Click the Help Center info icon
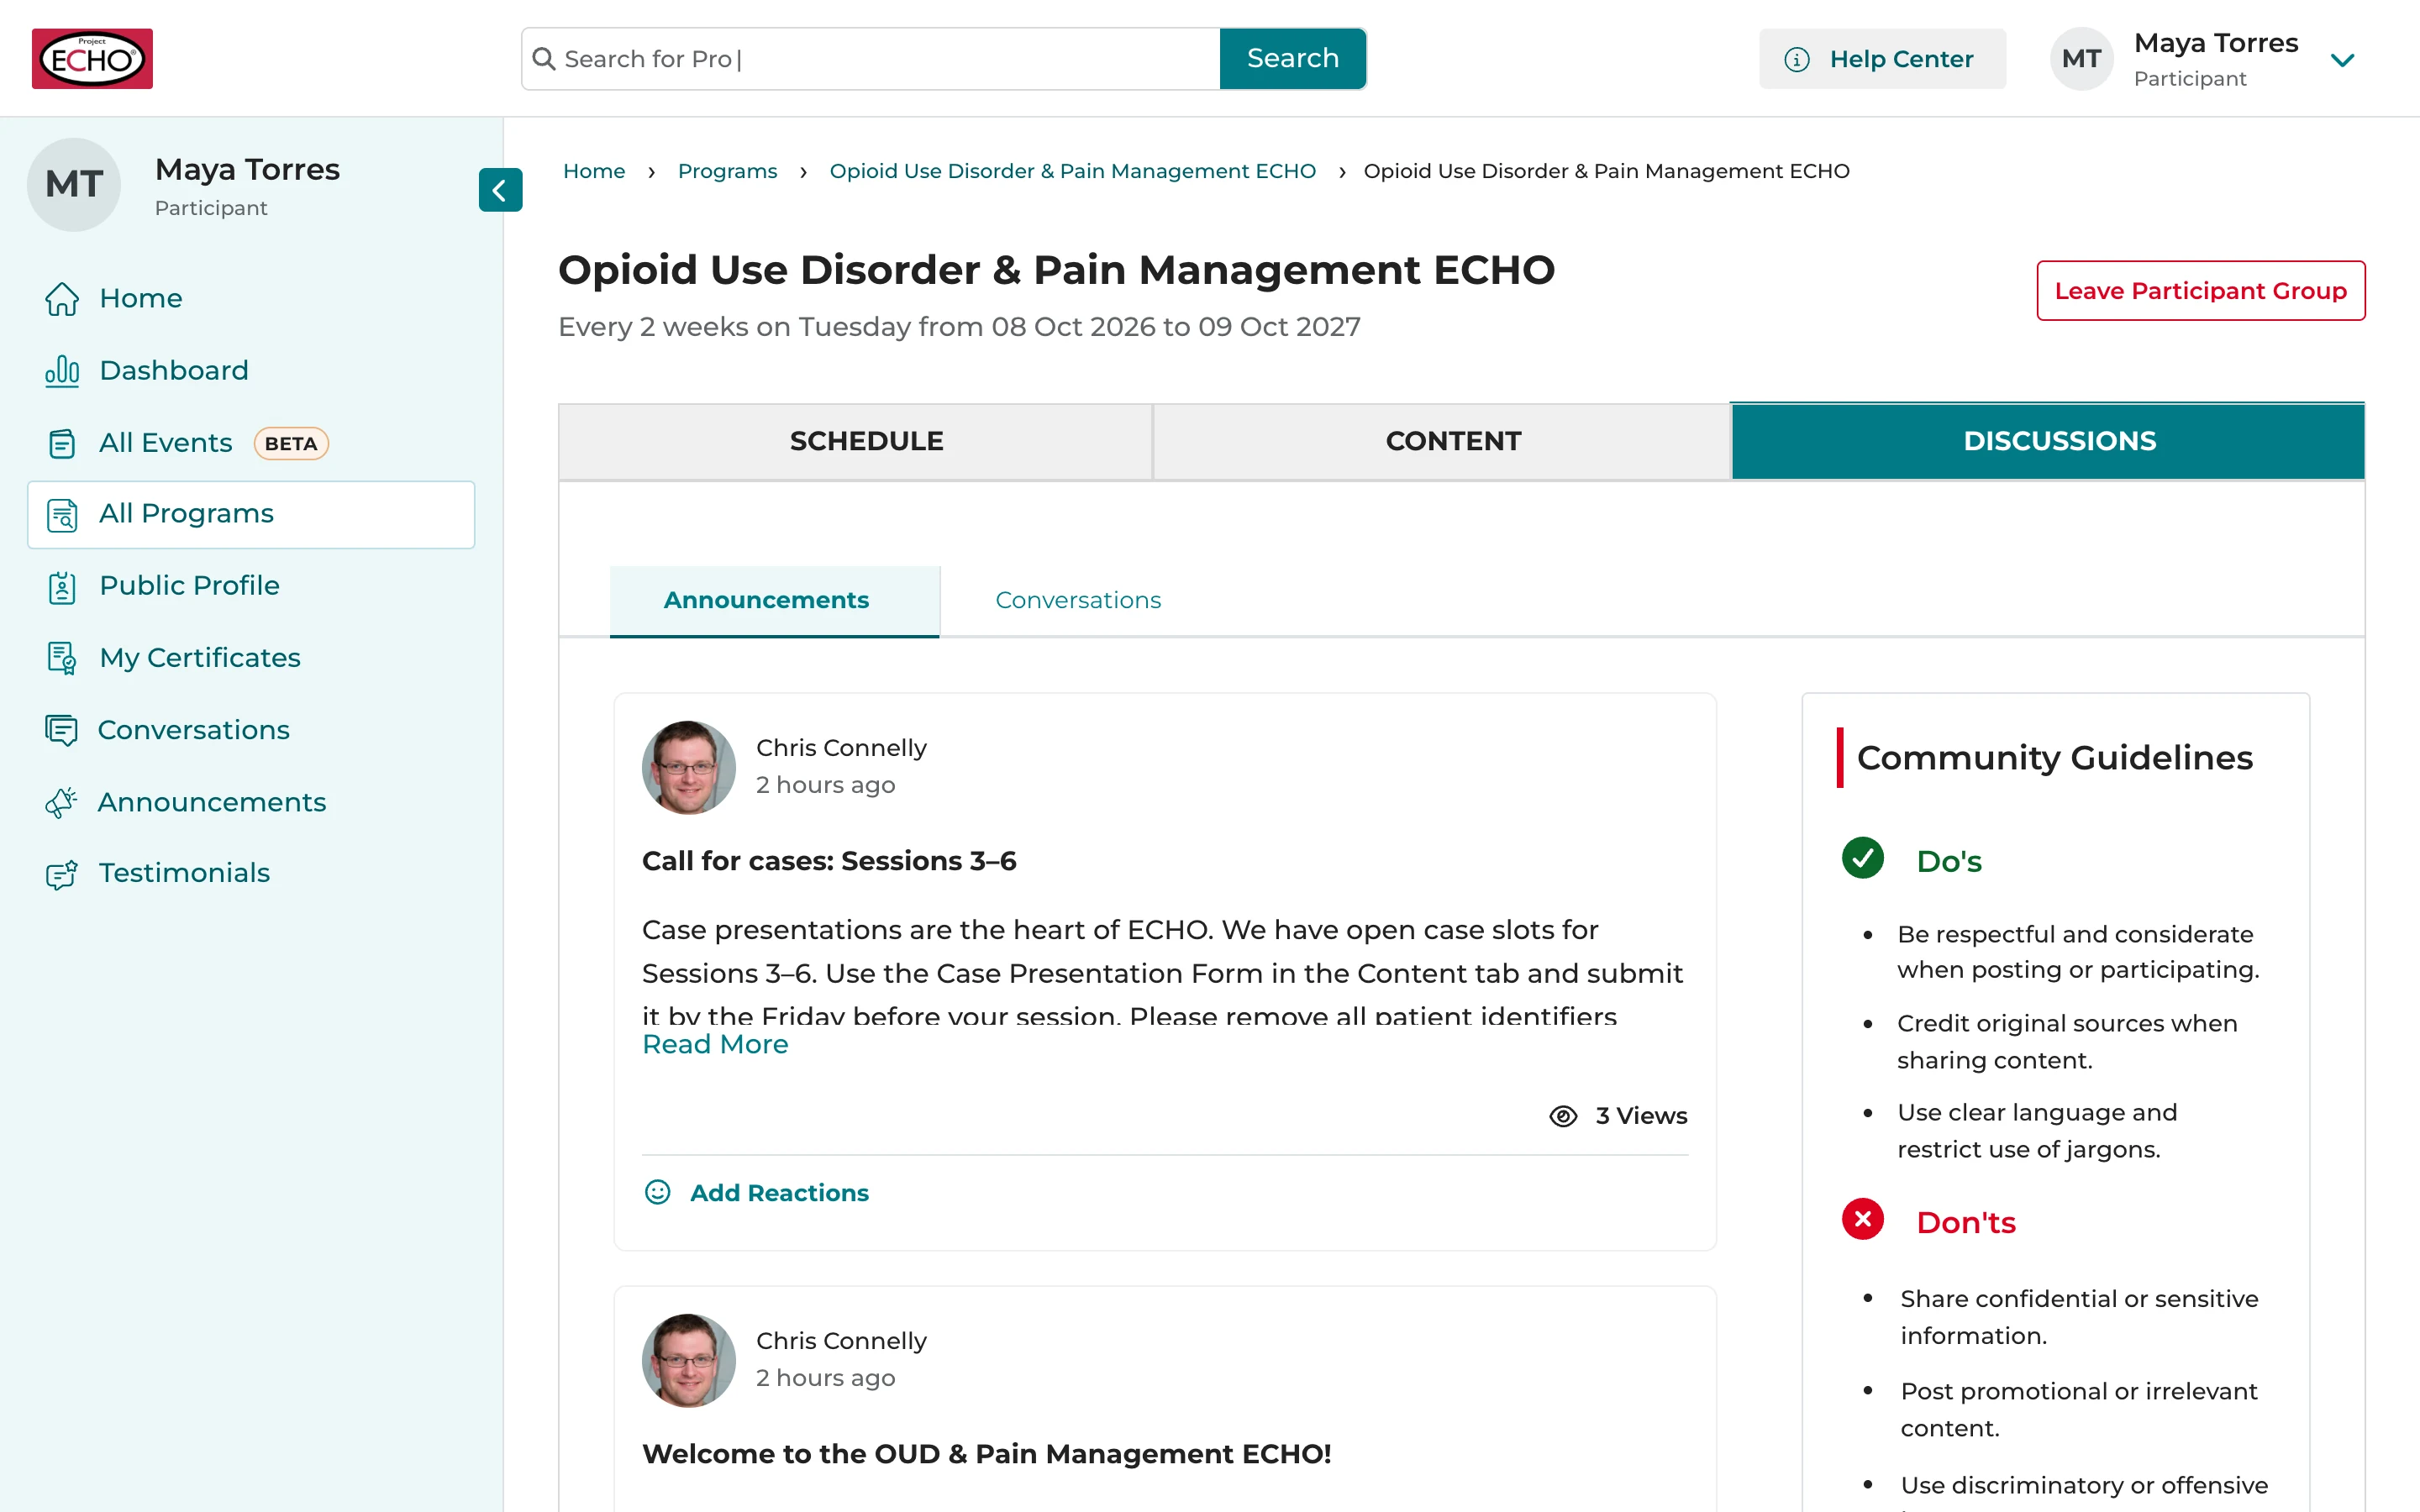This screenshot has height=1512, width=2420. tap(1797, 60)
